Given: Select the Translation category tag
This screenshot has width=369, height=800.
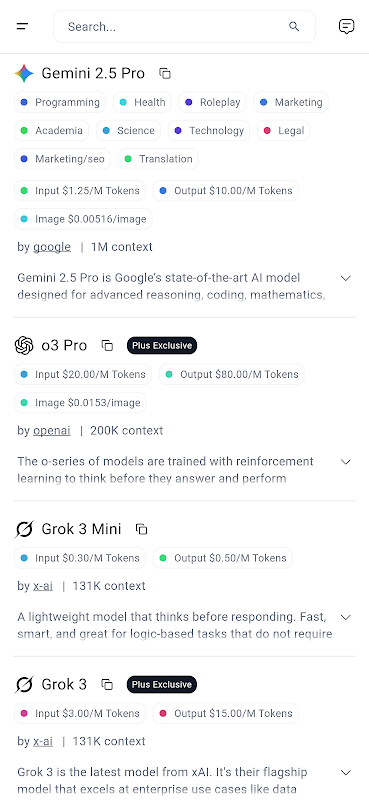Looking at the screenshot, I should (x=158, y=159).
